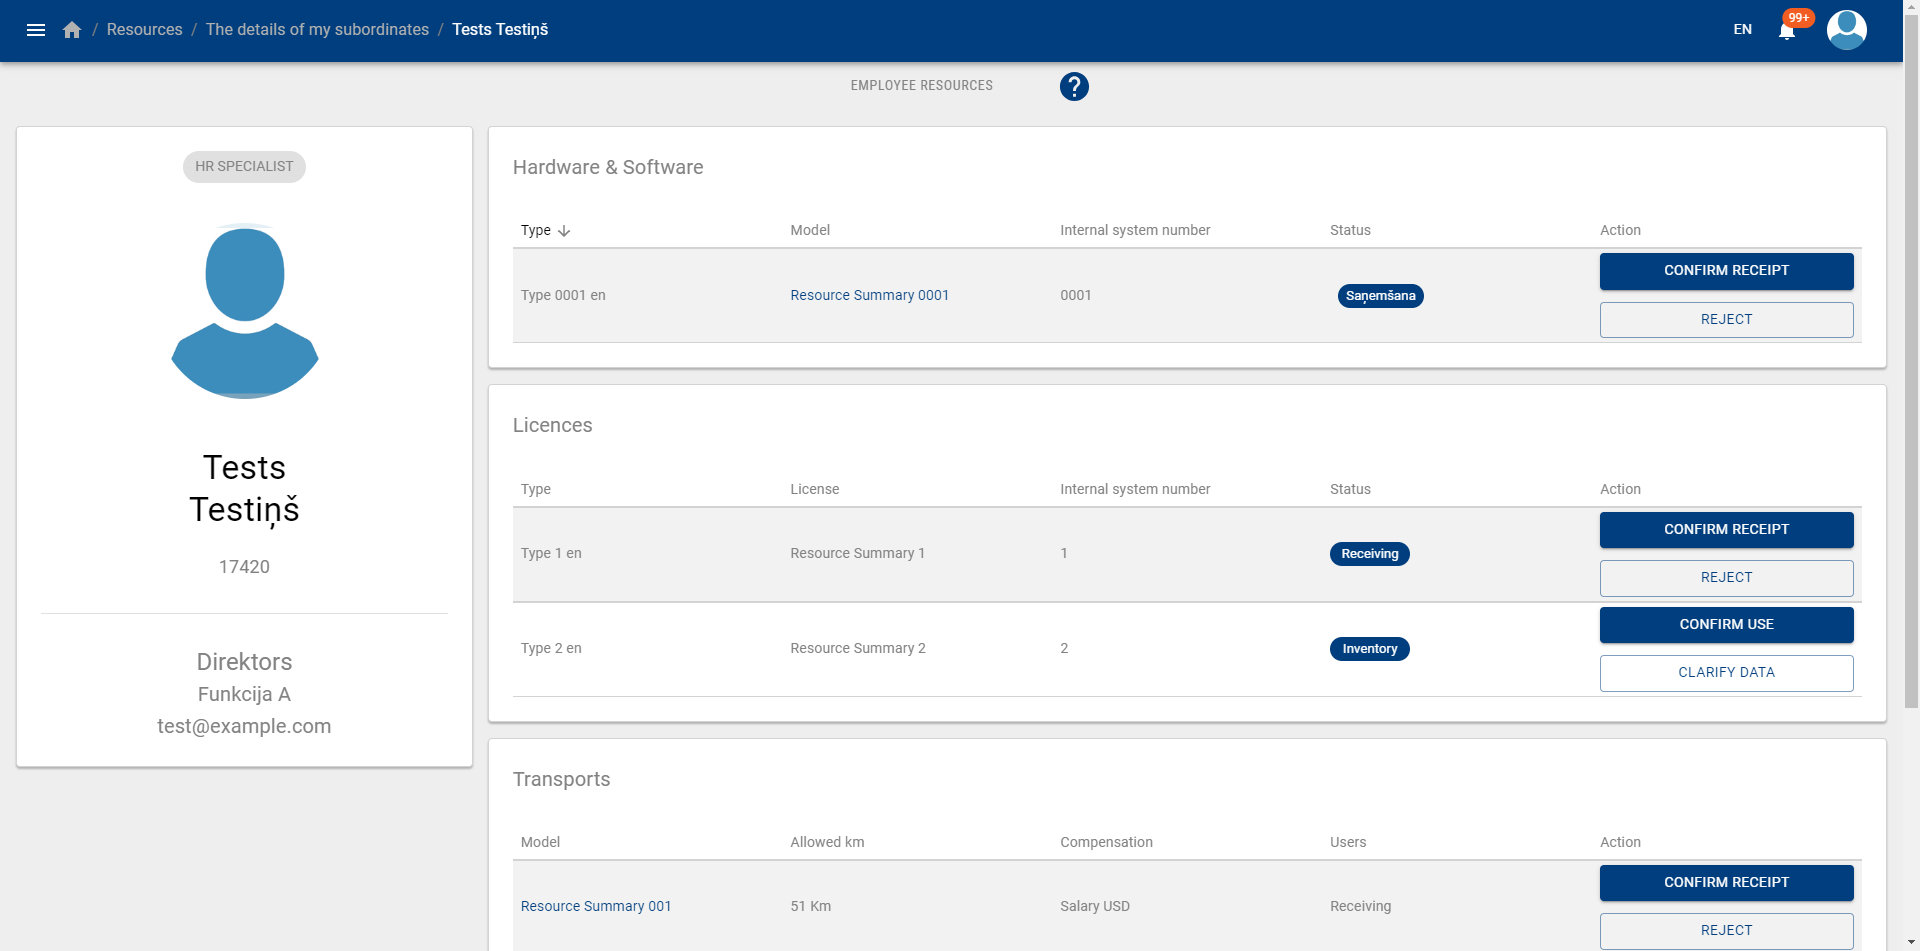Navigate to Resources breadcrumb
This screenshot has height=951, width=1920.
(145, 30)
